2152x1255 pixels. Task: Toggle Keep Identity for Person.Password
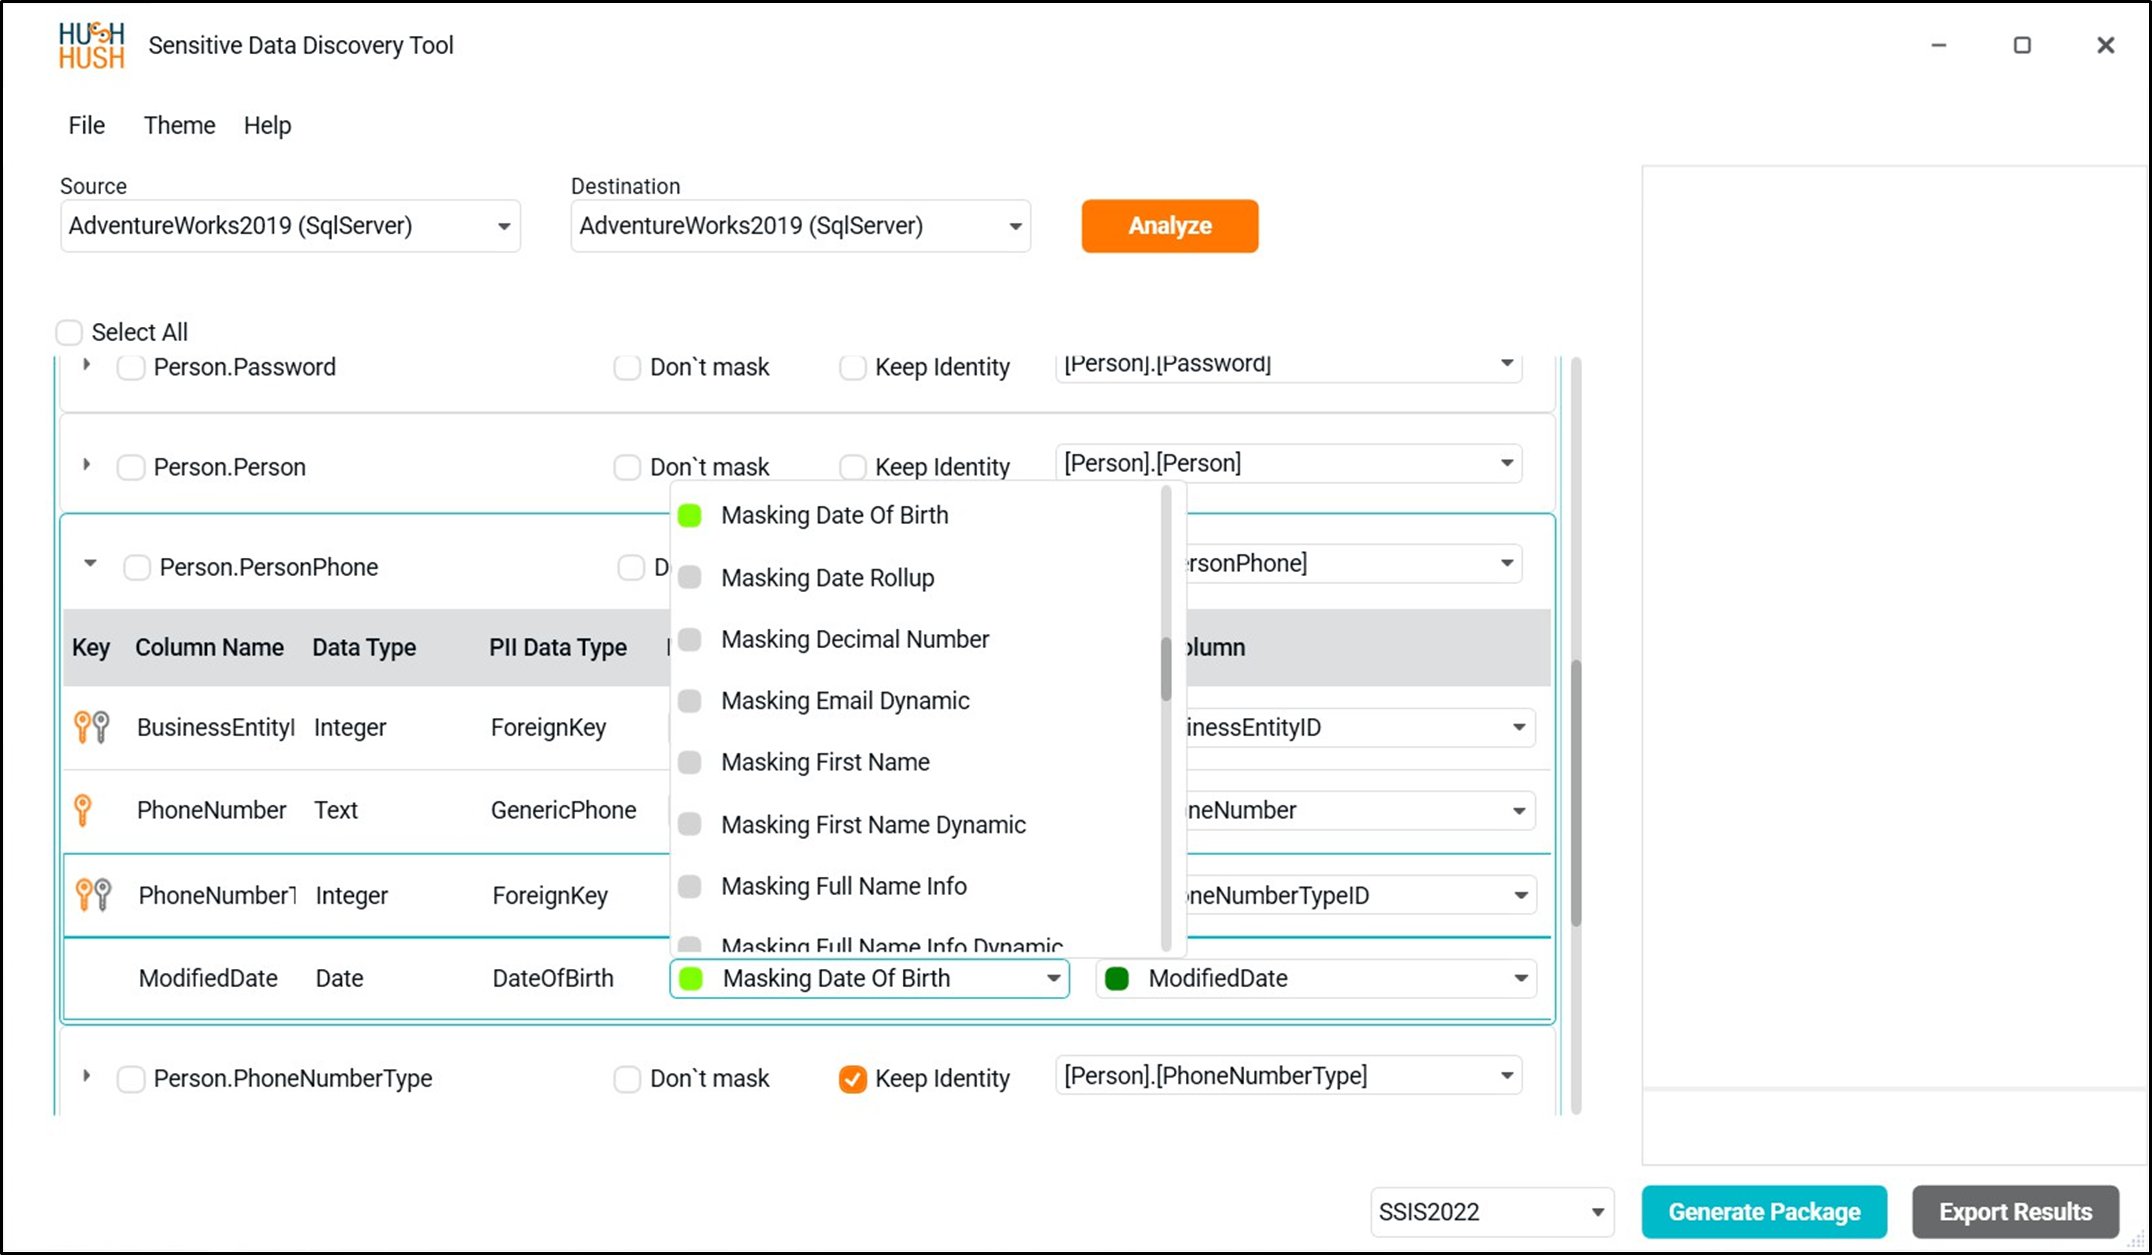click(853, 367)
